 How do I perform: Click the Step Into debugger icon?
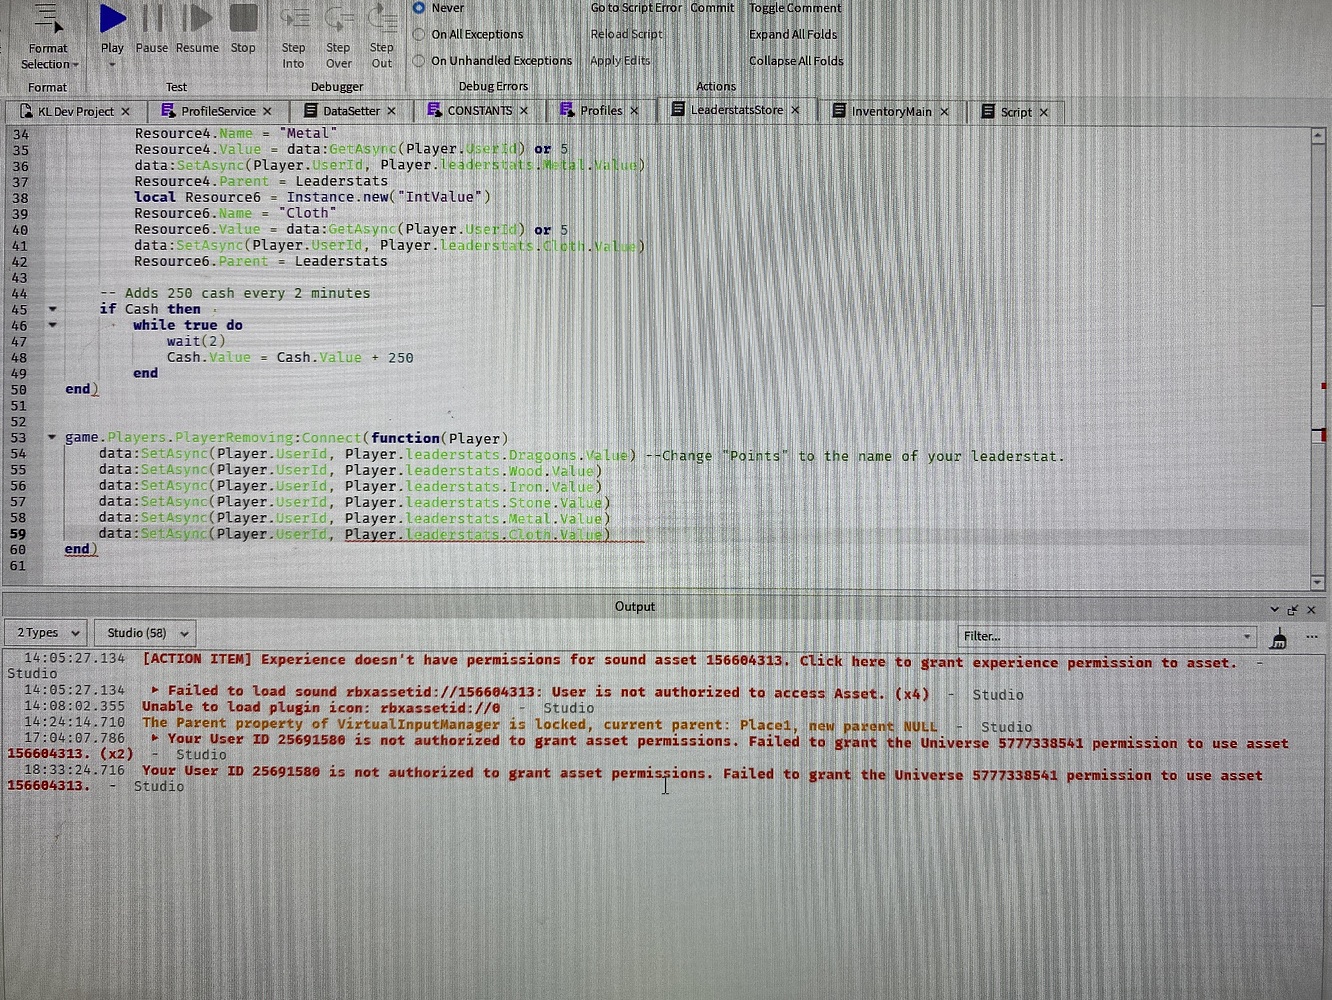pos(293,18)
